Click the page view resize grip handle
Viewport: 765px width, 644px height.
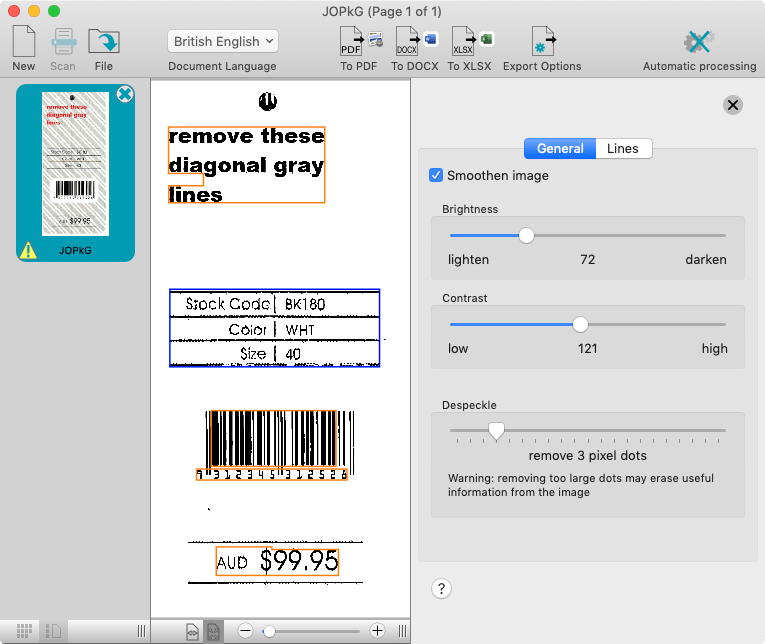point(402,631)
